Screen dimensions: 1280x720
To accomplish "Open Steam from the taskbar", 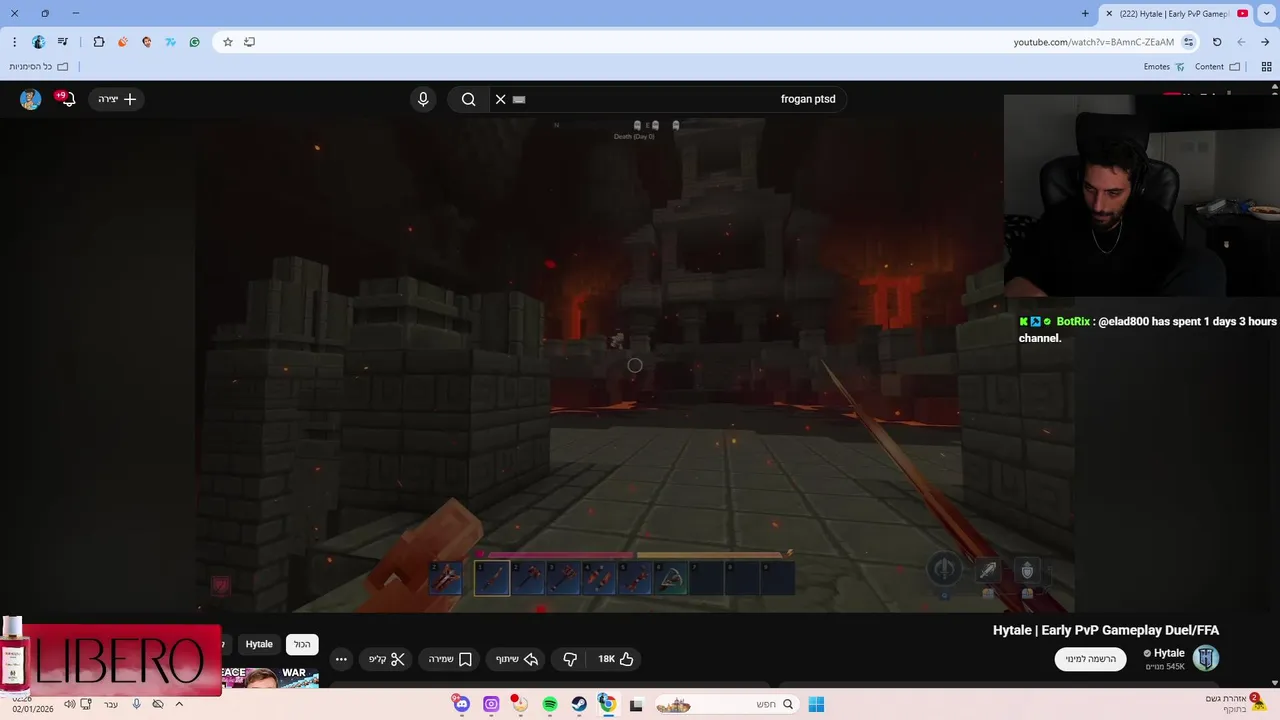I will coord(579,704).
